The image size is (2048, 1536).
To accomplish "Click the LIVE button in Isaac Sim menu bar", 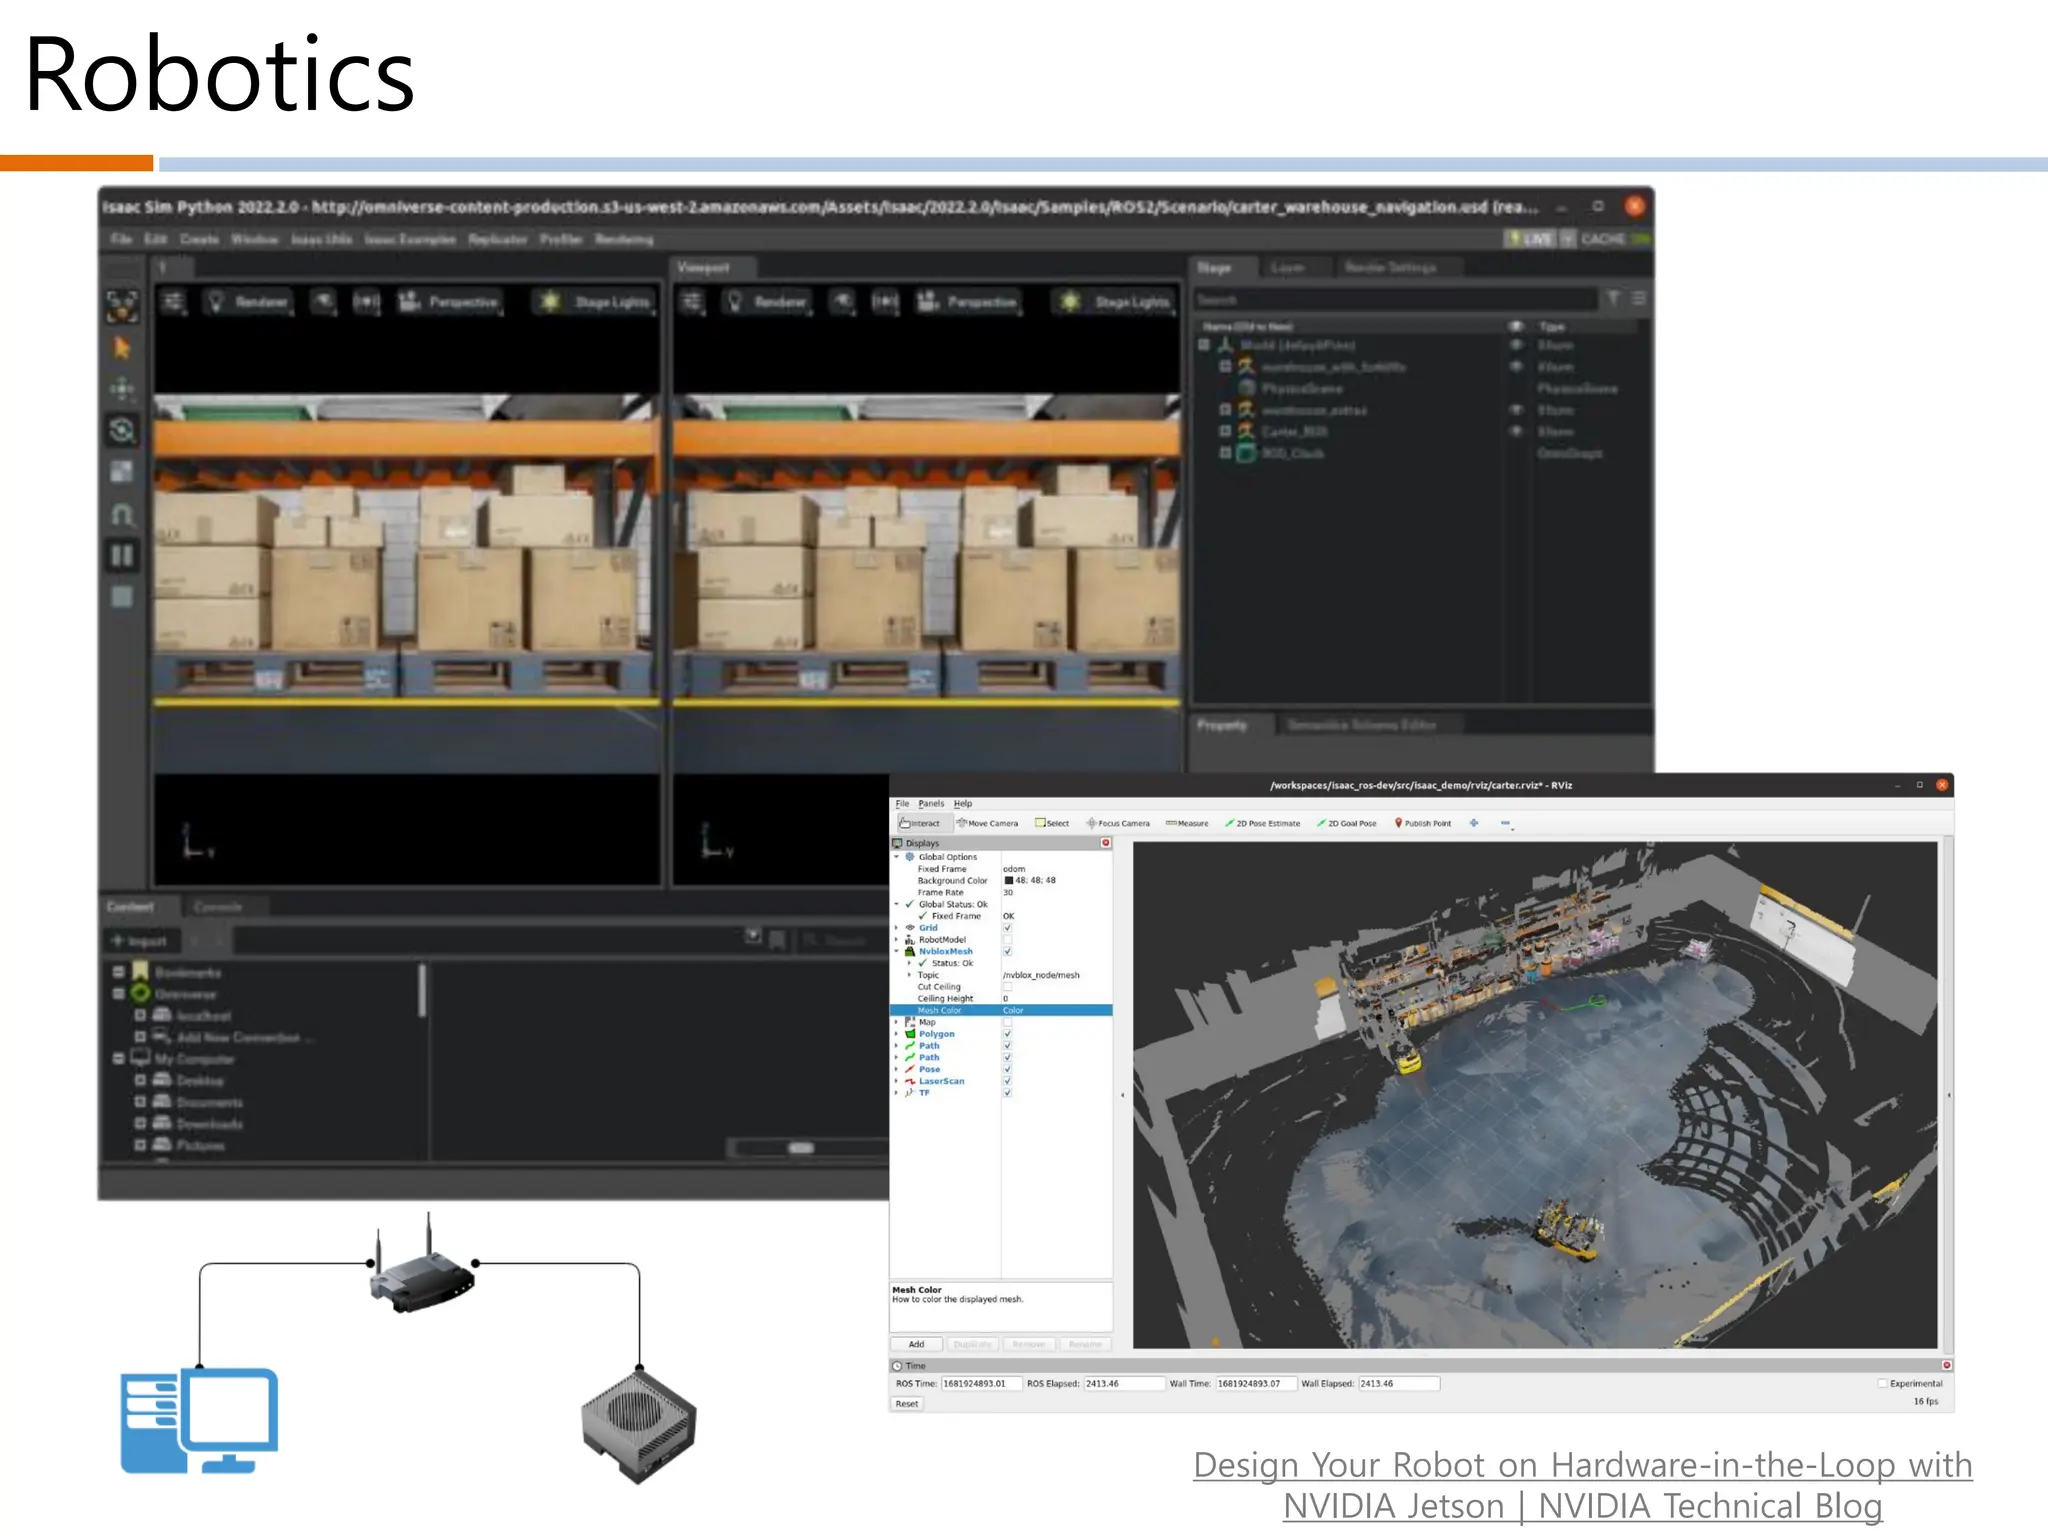I will [x=1531, y=239].
